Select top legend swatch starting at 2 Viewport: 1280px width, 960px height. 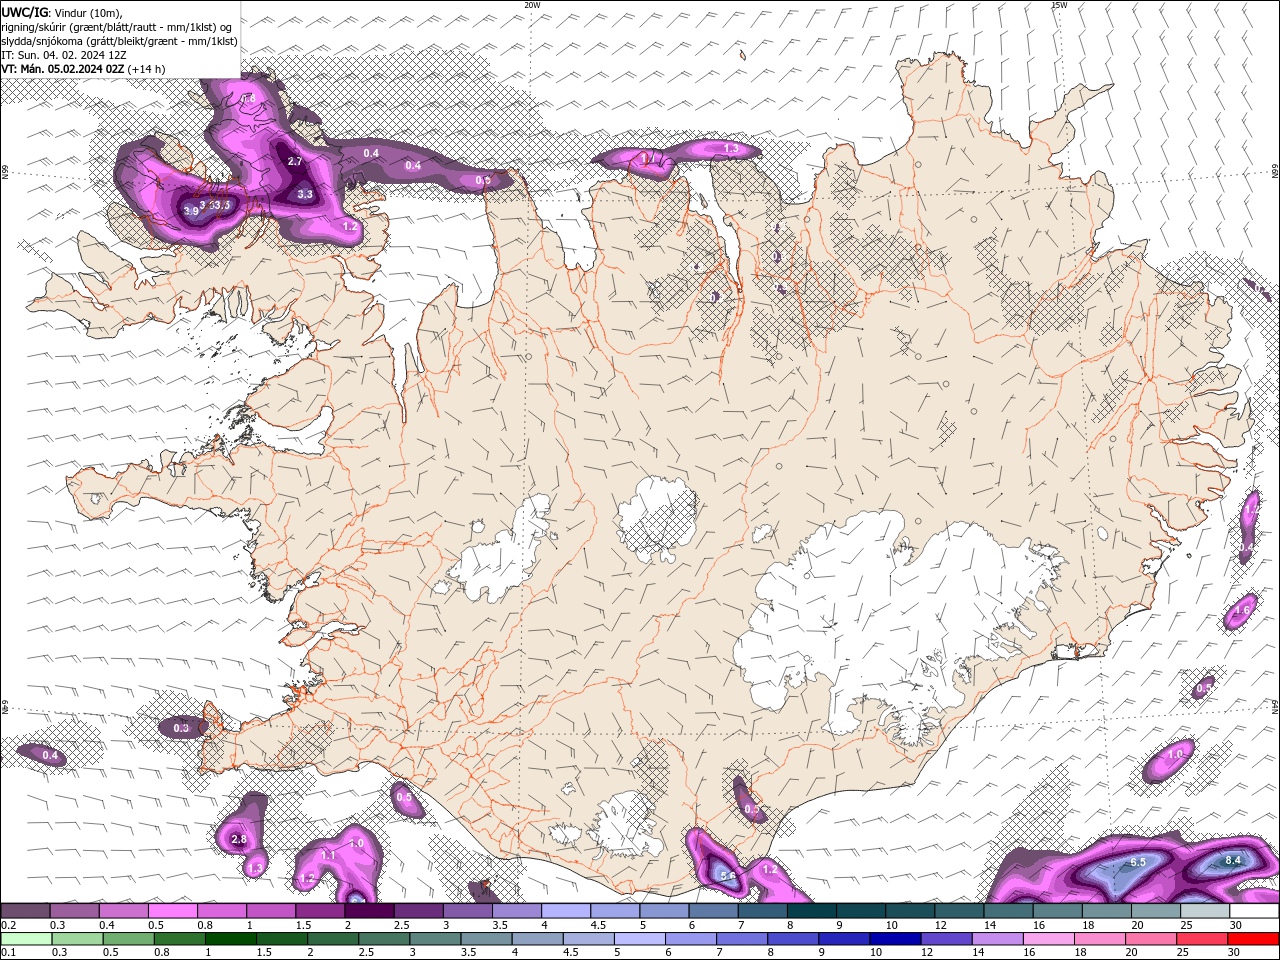(x=369, y=910)
